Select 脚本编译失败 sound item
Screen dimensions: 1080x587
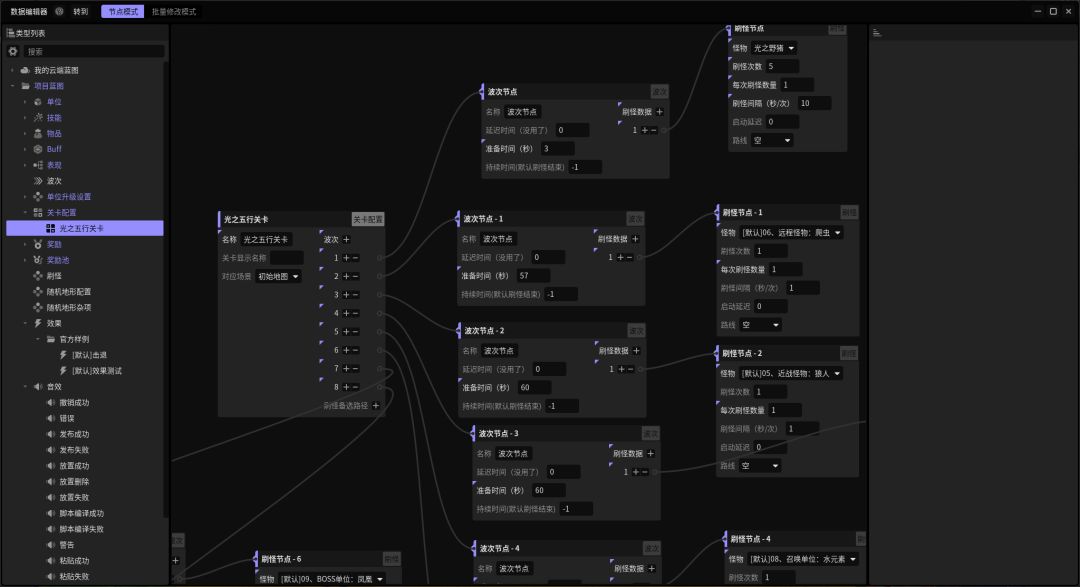(81, 529)
